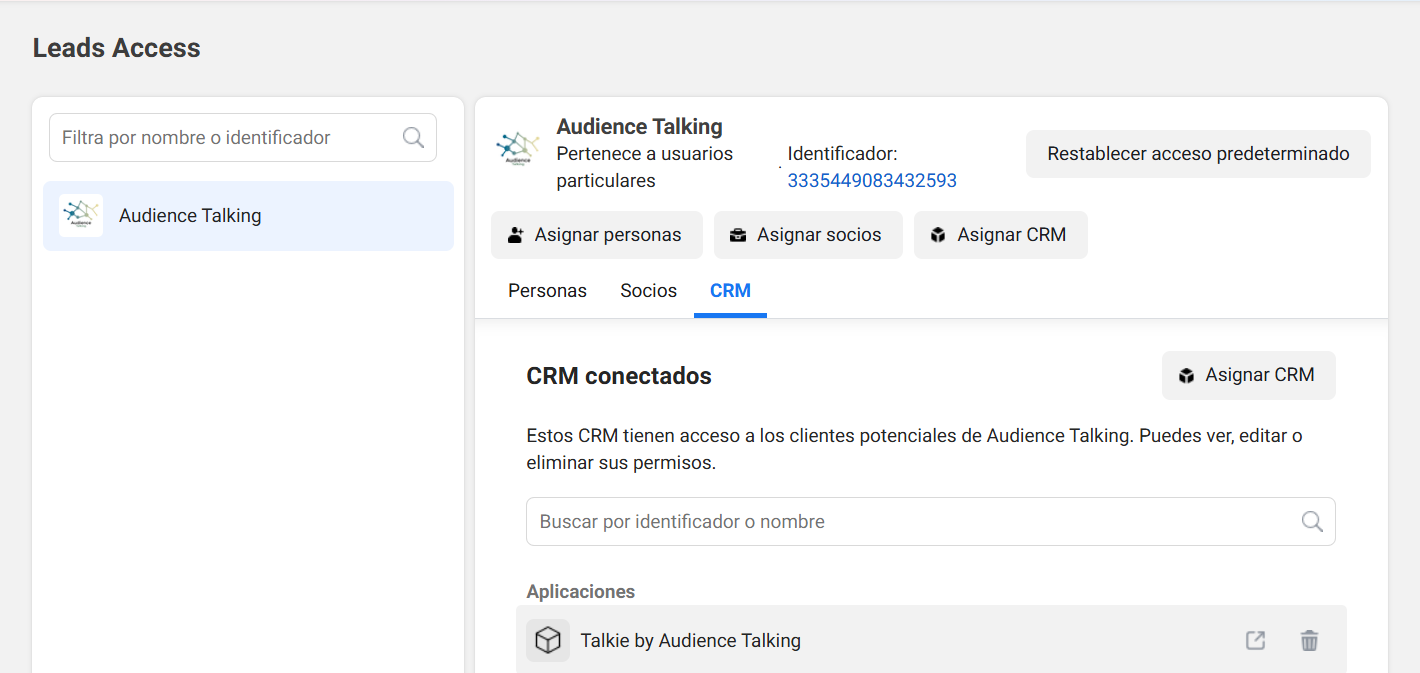Click the Audience Talking logo in the header panel
Screen dimensions: 1420x673
(518, 149)
